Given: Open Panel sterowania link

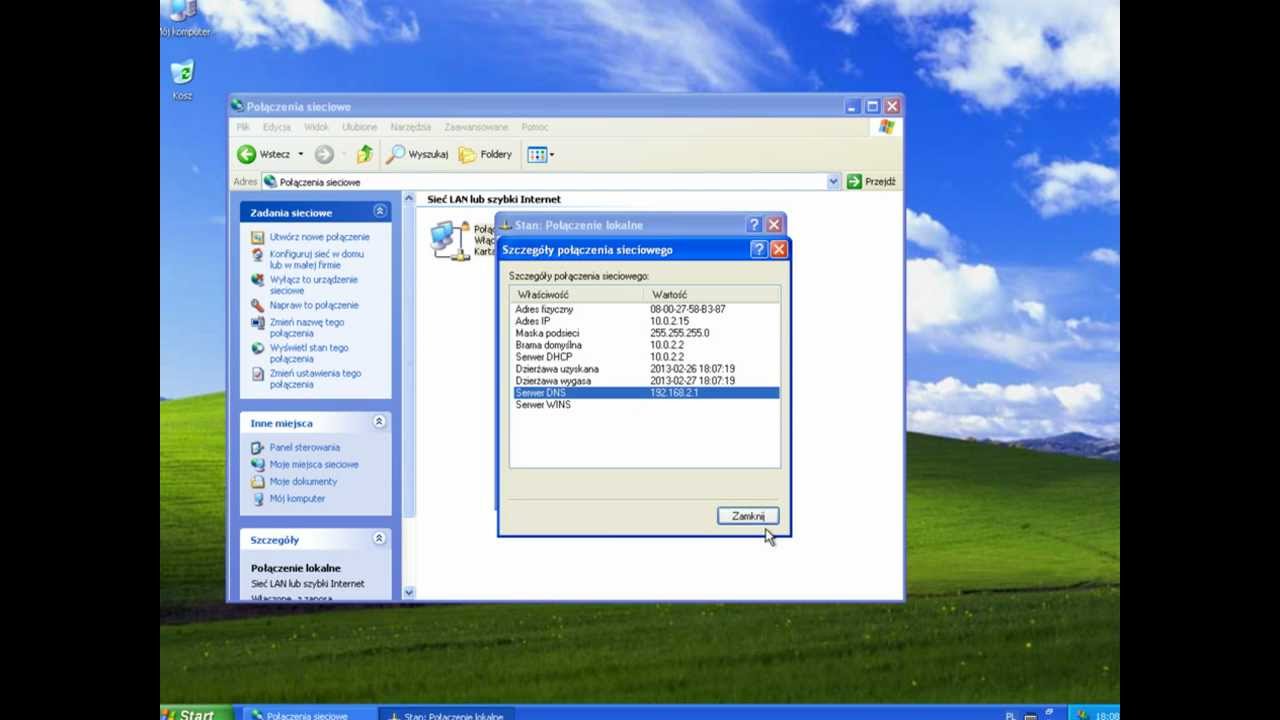Looking at the screenshot, I should pyautogui.click(x=304, y=447).
